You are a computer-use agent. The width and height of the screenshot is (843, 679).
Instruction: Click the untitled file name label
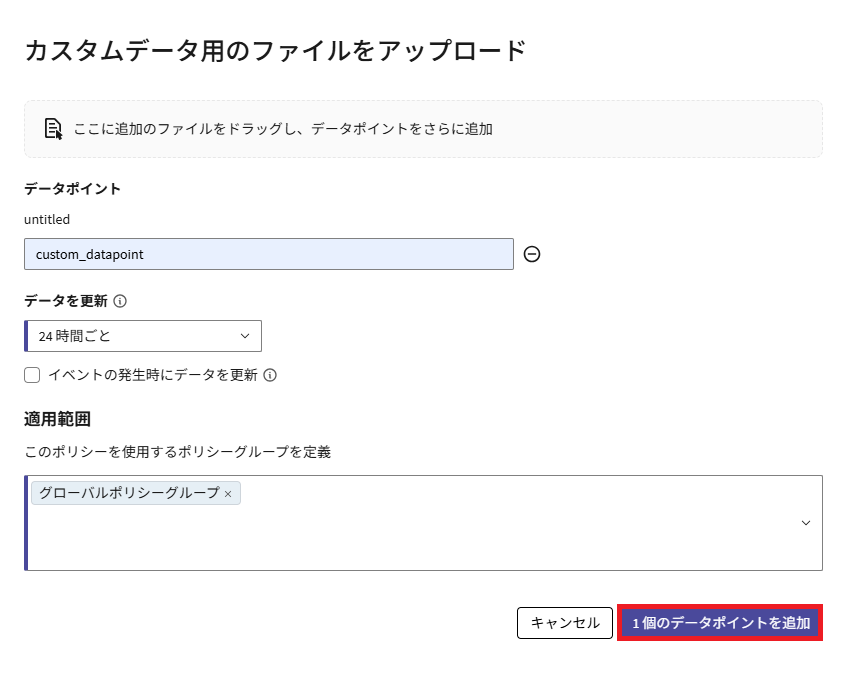pos(47,219)
